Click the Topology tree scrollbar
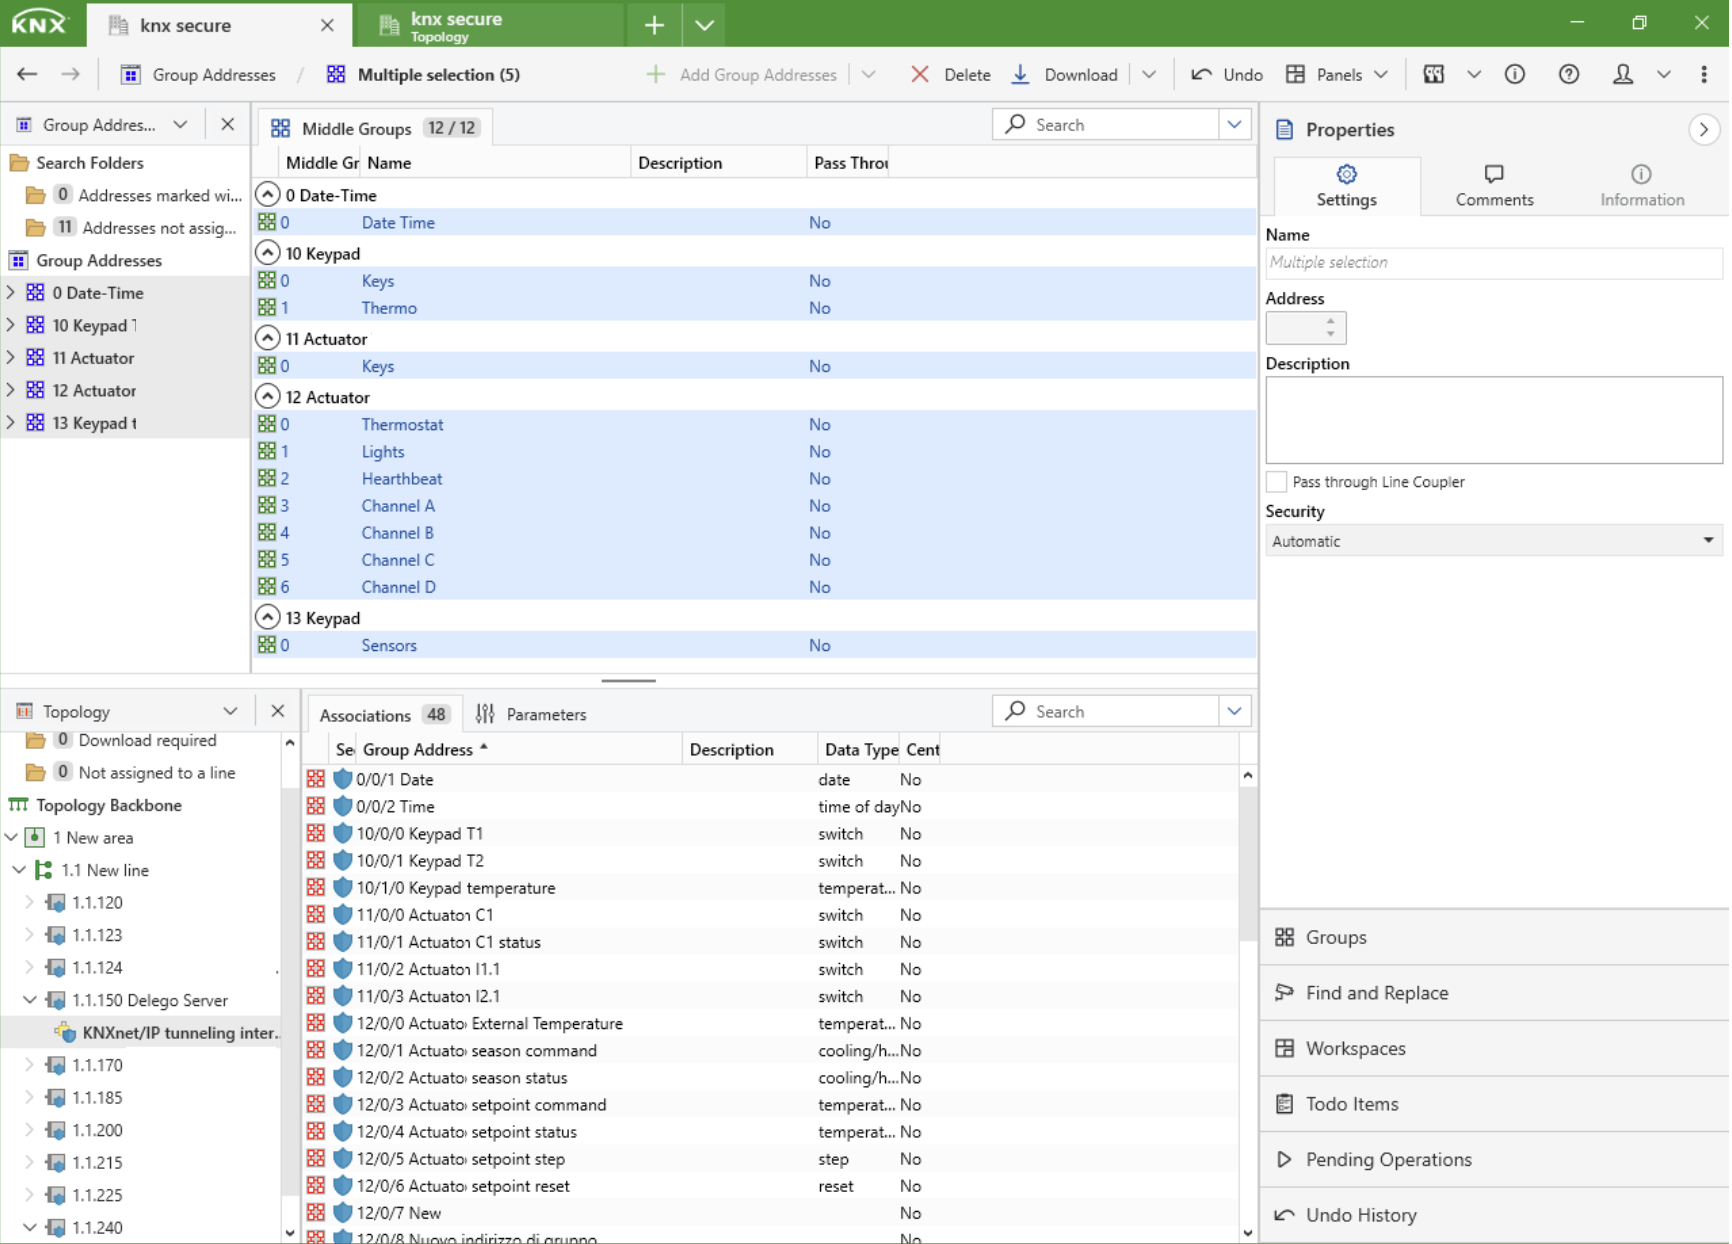This screenshot has height=1244, width=1732. coord(290,990)
